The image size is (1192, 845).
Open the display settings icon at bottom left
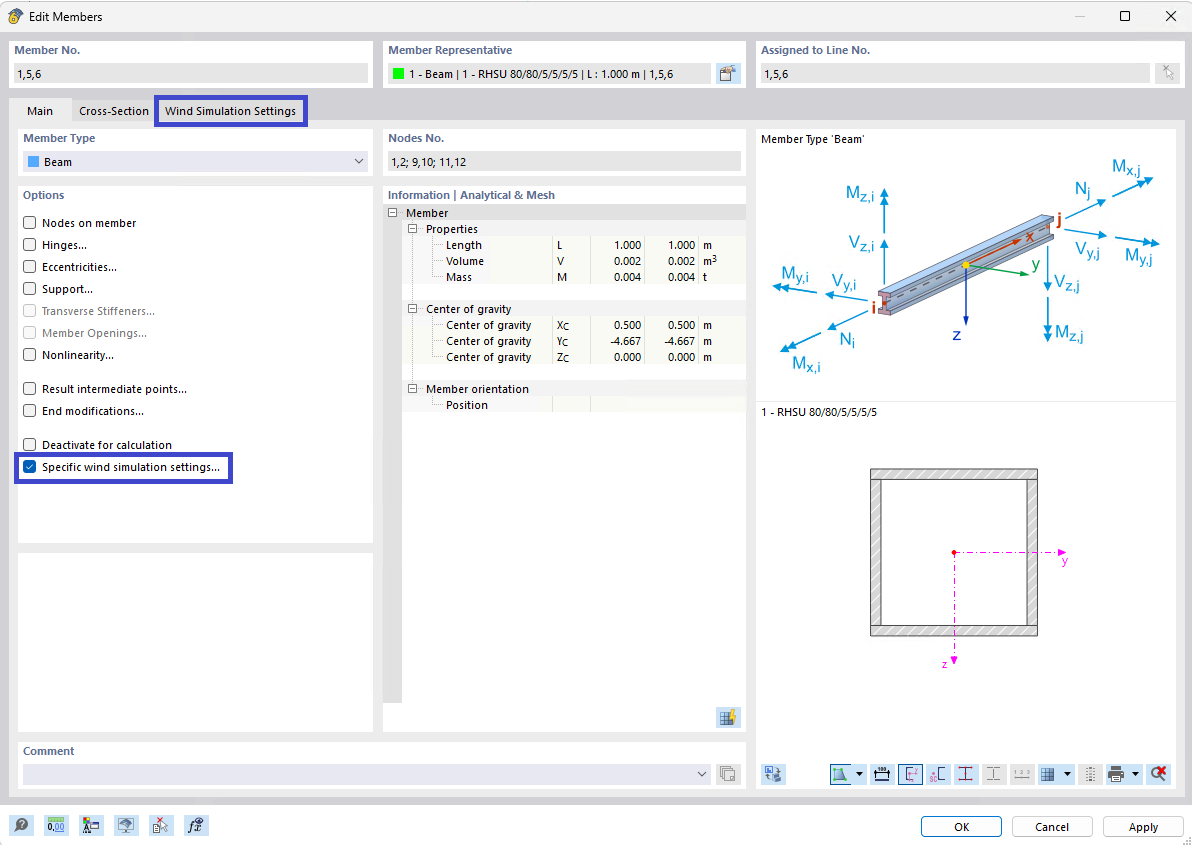tap(125, 825)
